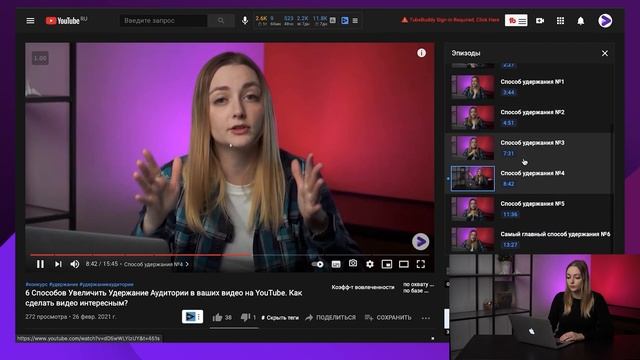
Task: Click the ПОДЕЛИТЬСЯ share button
Action: point(331,318)
